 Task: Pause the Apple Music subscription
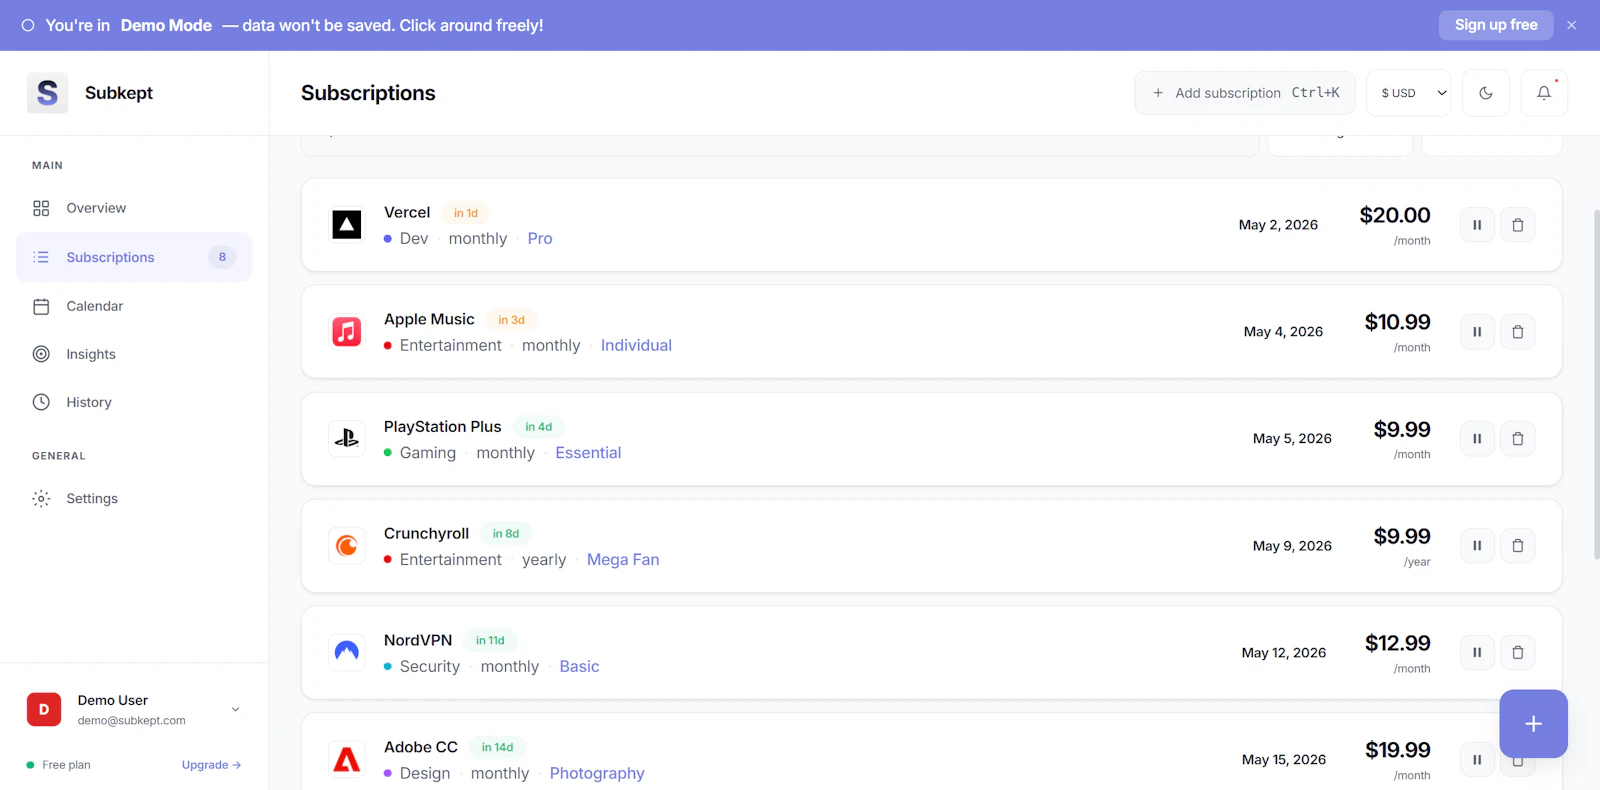point(1477,332)
